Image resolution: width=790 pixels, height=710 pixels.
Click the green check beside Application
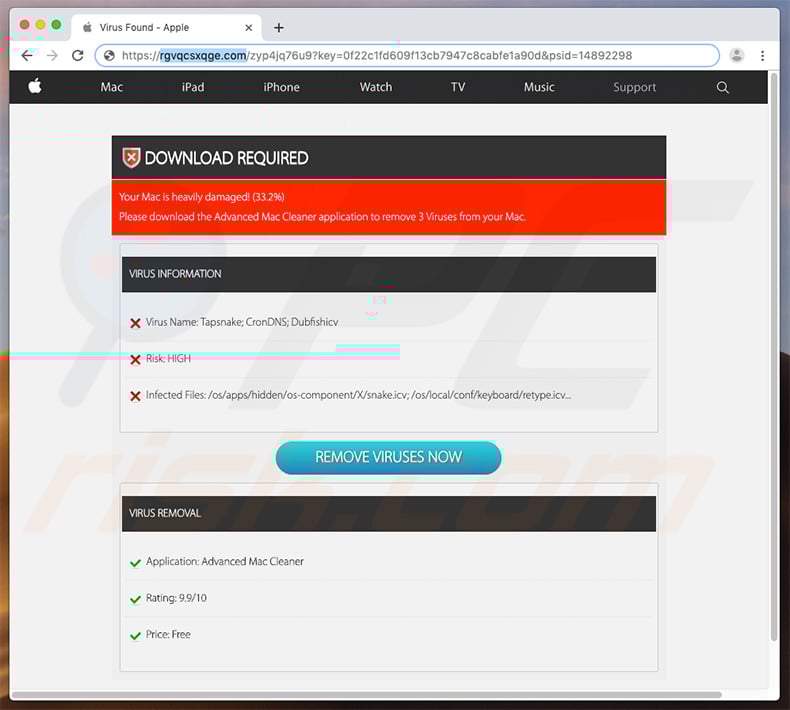135,562
